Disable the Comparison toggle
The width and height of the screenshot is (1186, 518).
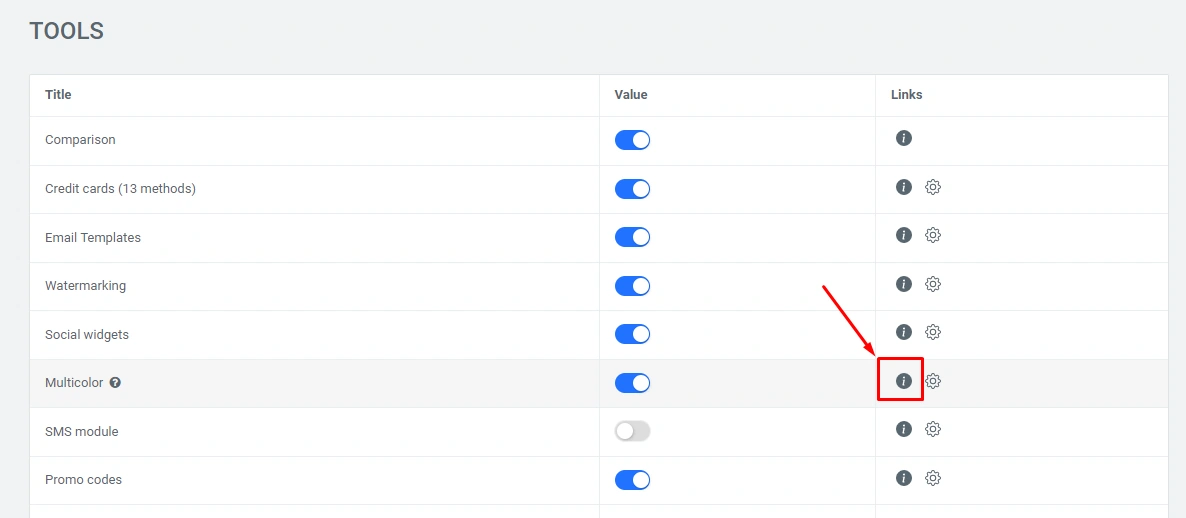click(632, 140)
